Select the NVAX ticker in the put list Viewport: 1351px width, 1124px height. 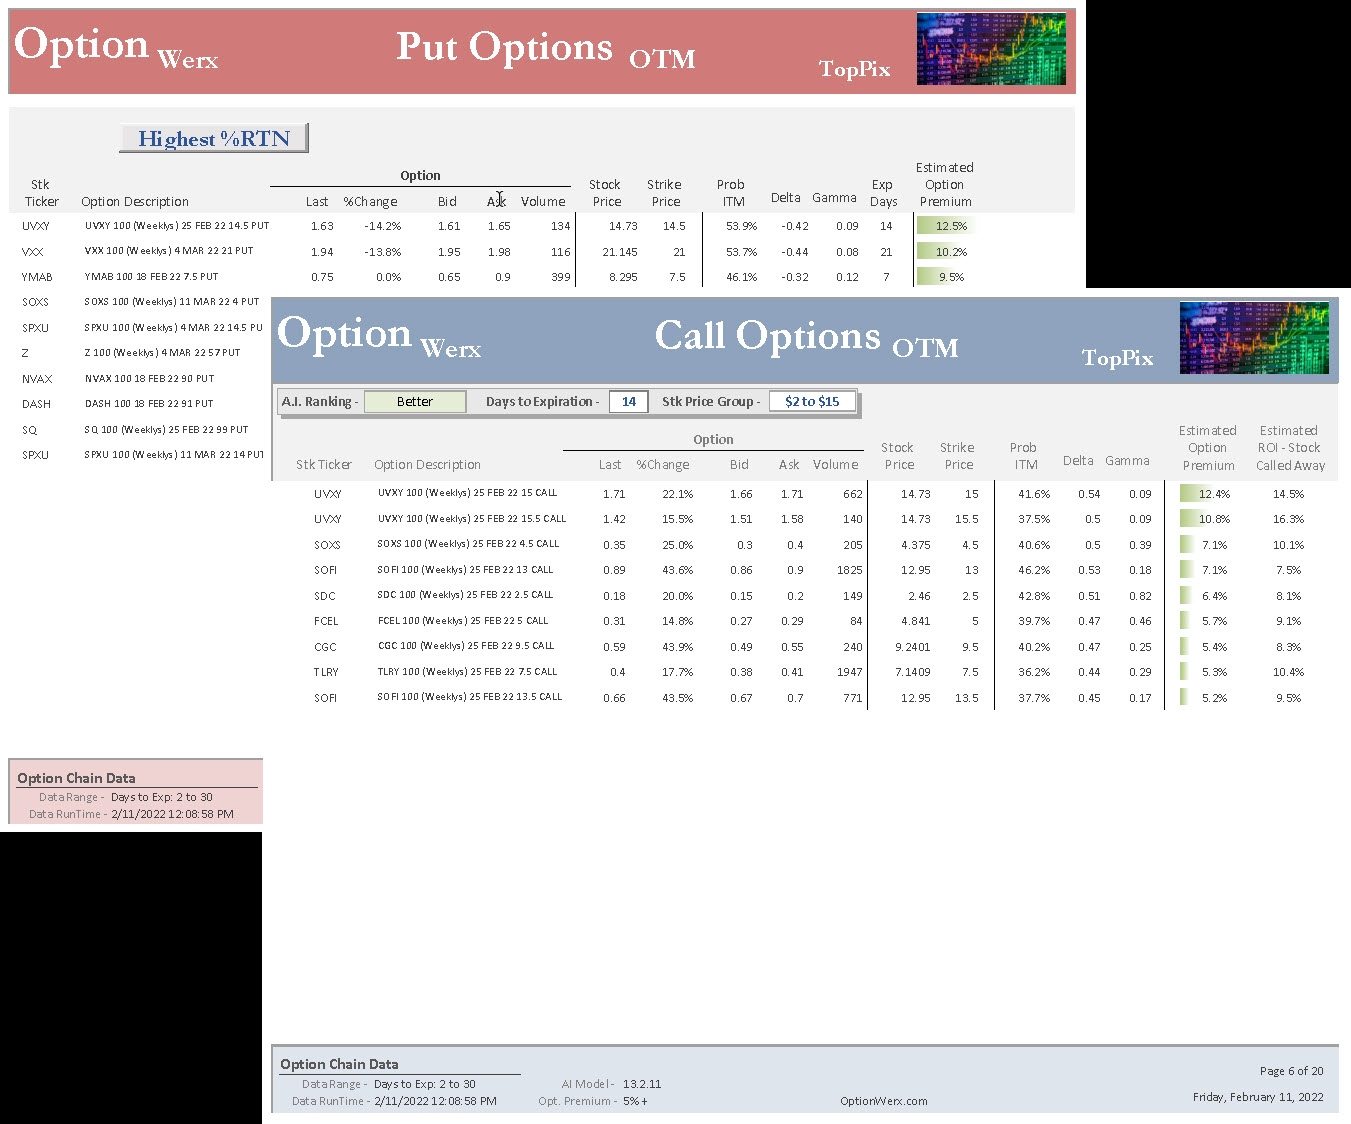point(37,379)
